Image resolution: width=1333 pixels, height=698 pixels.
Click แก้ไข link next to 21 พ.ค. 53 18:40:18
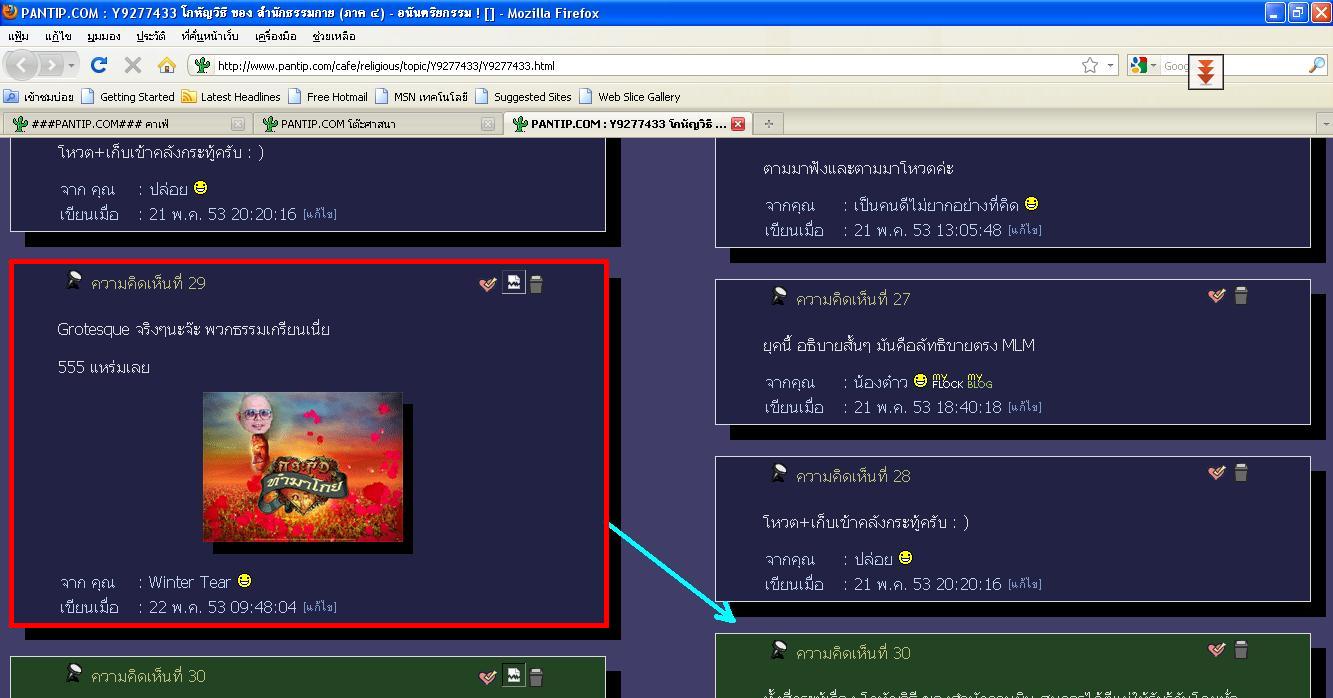tap(1025, 407)
